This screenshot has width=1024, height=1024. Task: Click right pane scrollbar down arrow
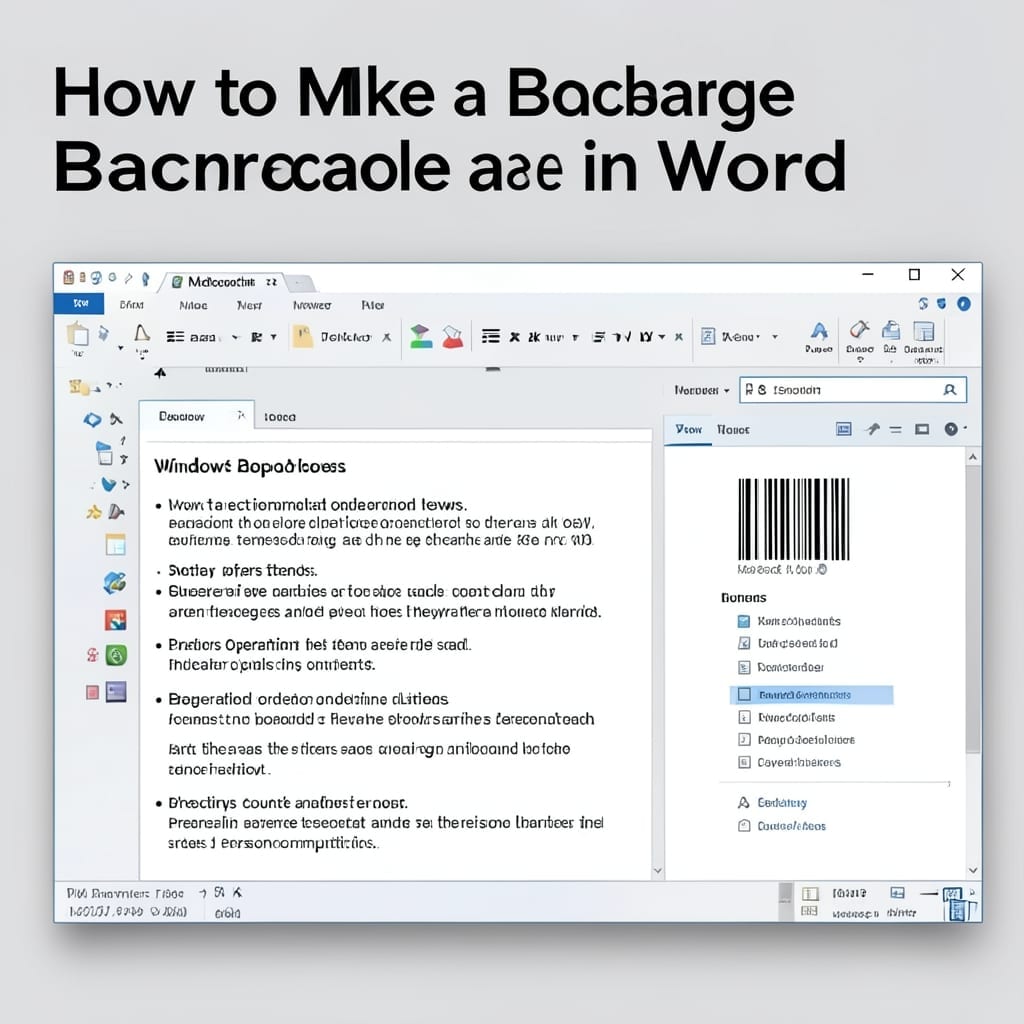973,870
